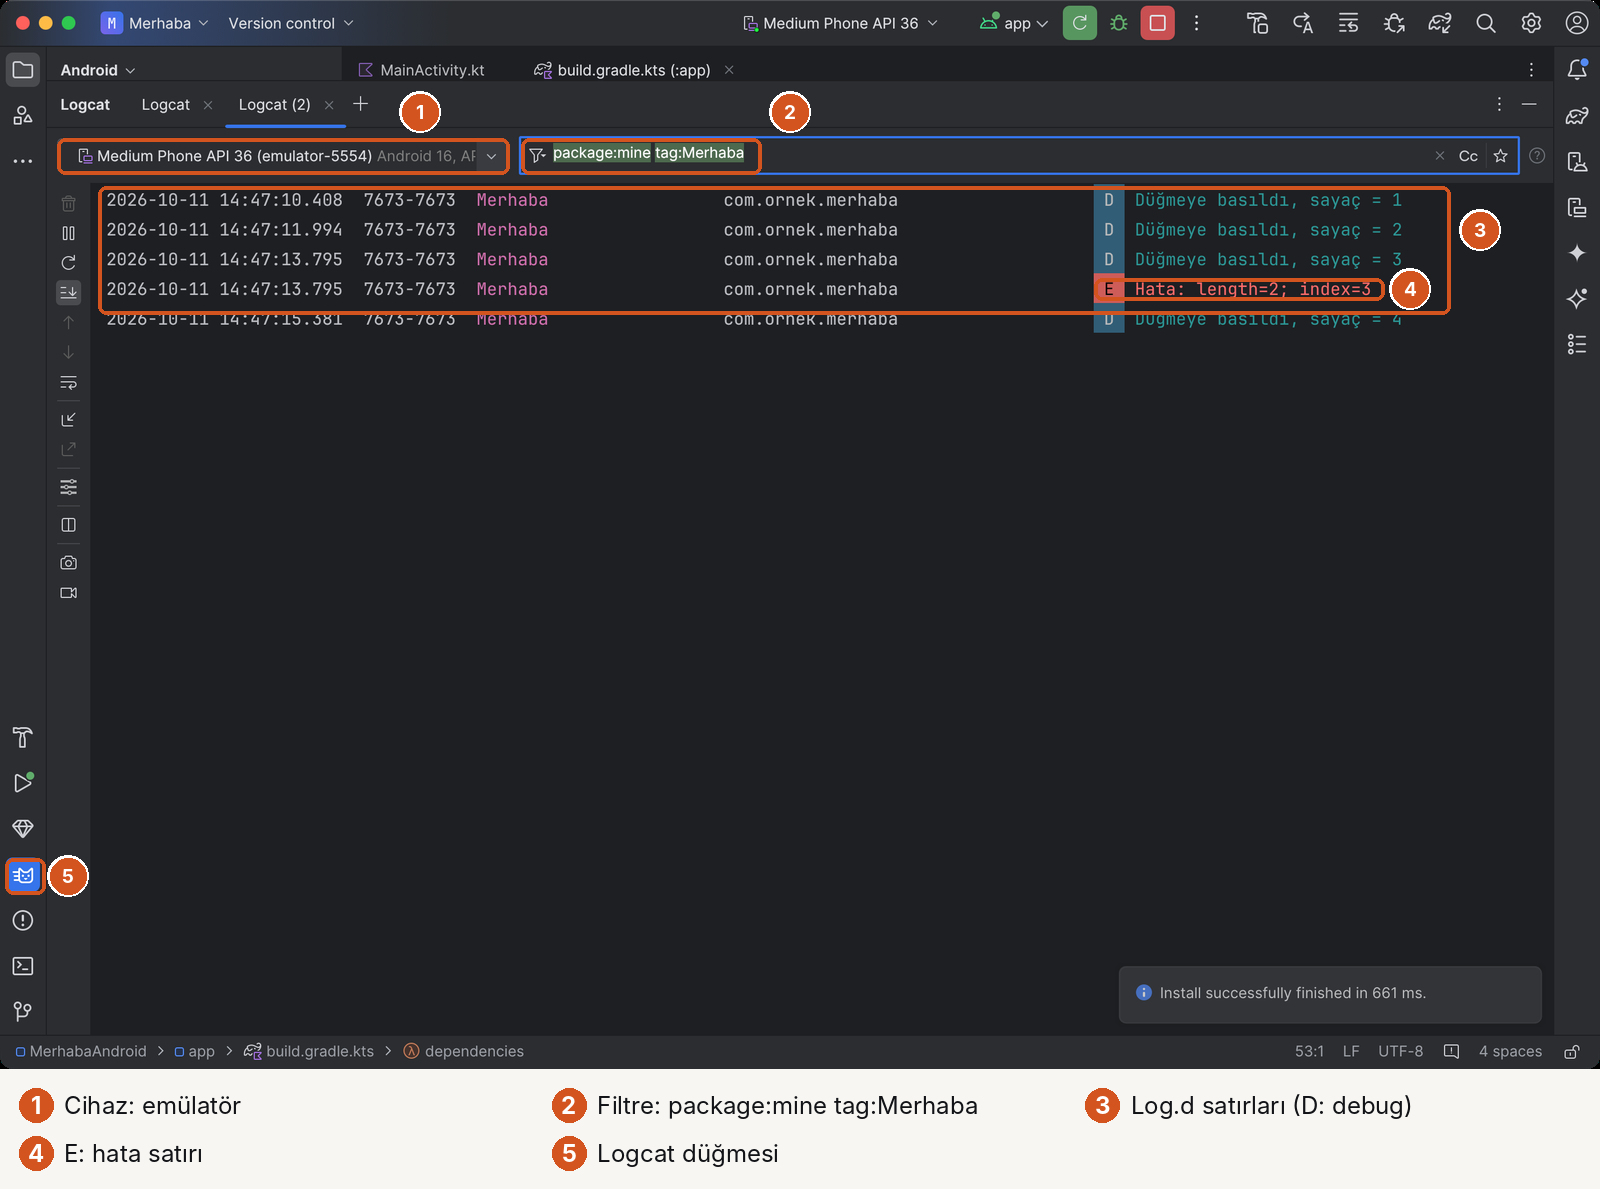
Task: Open Running Devices in right sidebar
Action: coord(1577,208)
